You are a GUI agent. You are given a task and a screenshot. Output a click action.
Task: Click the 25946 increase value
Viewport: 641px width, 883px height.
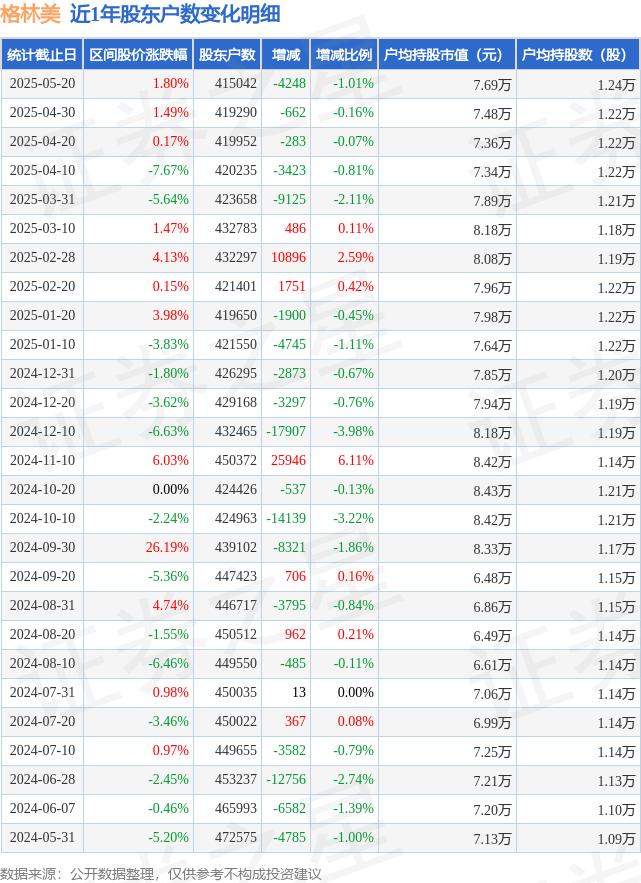(x=288, y=460)
